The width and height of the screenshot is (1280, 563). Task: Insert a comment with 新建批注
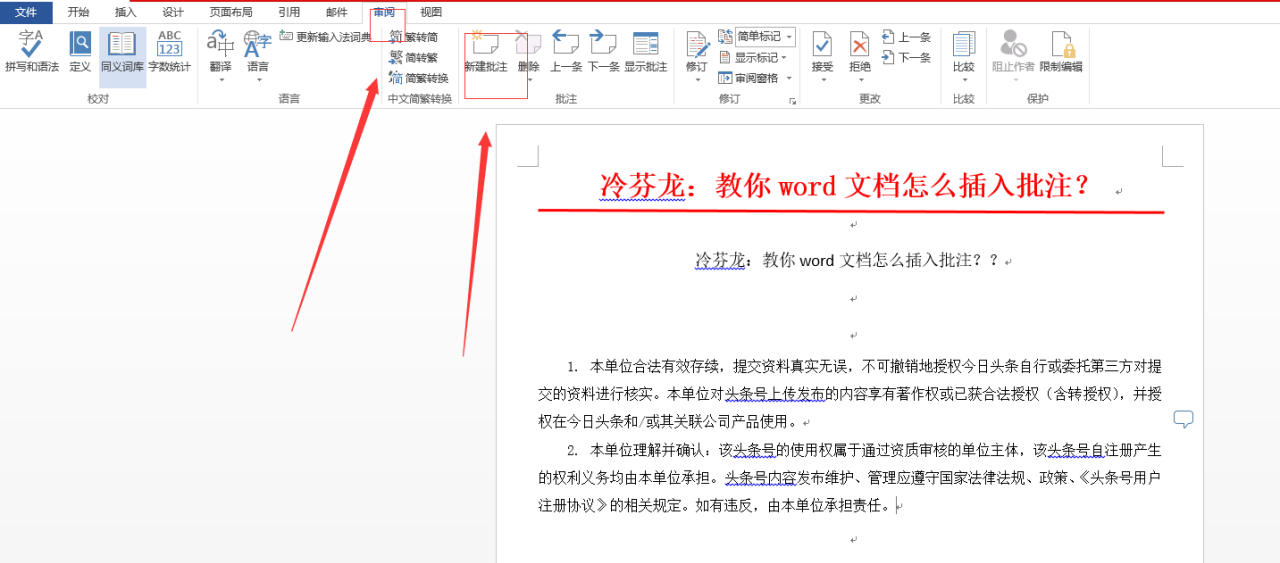point(486,52)
